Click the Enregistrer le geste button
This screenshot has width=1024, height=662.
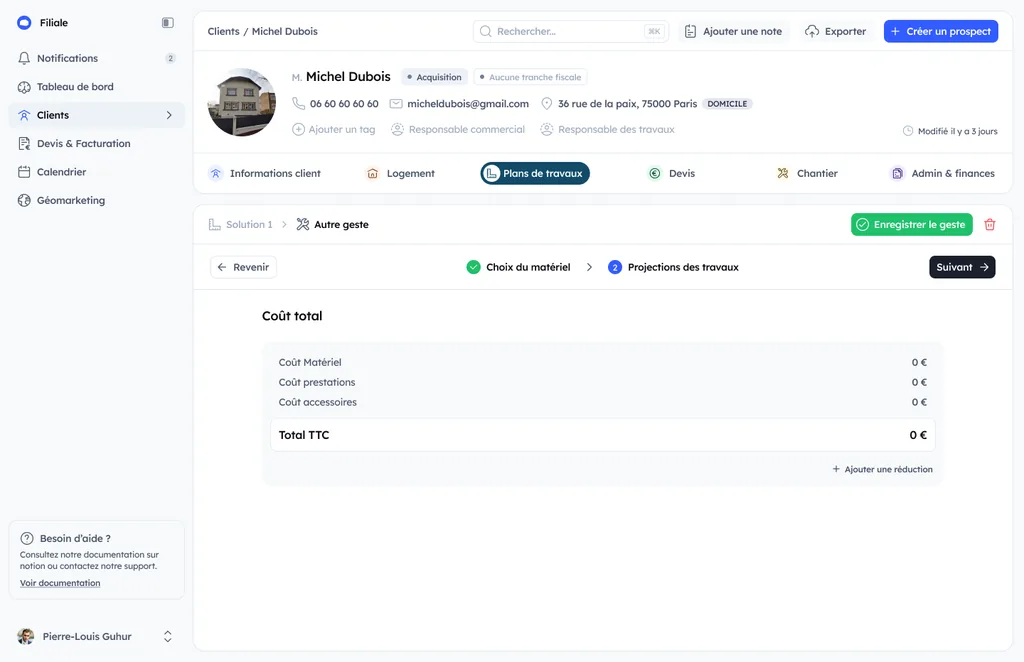(x=912, y=225)
